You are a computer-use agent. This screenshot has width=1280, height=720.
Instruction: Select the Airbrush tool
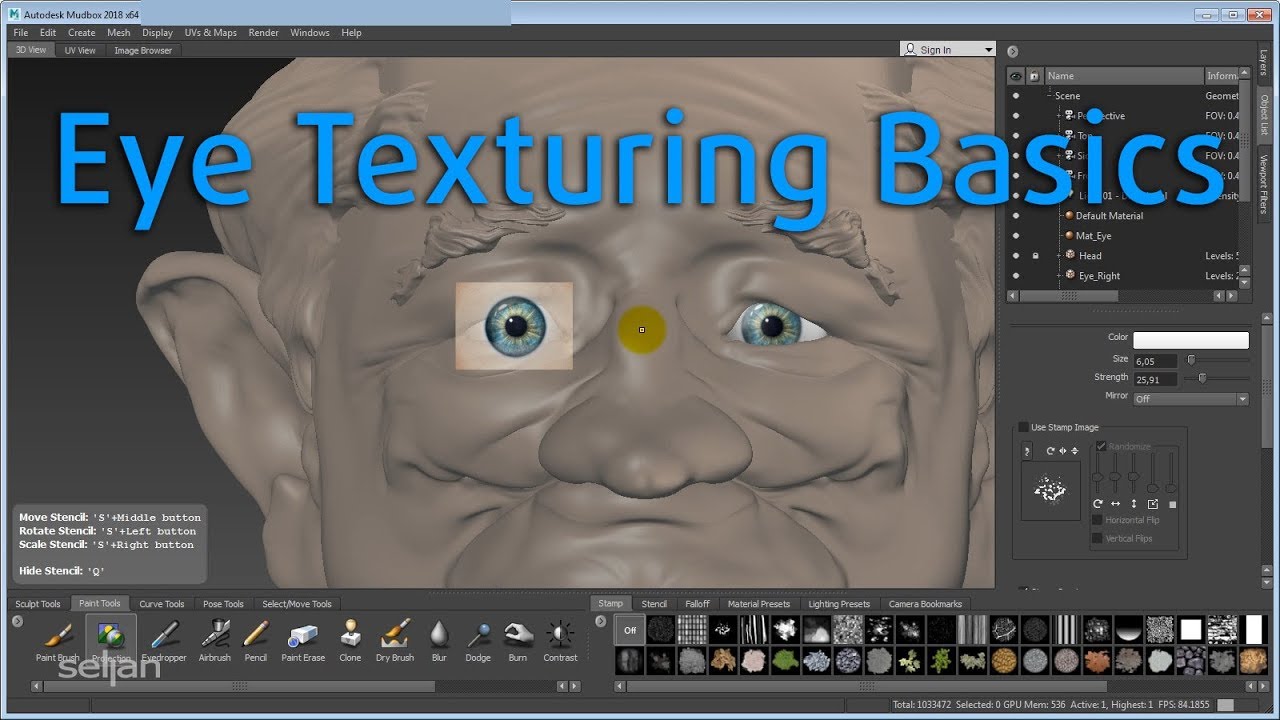coord(215,640)
